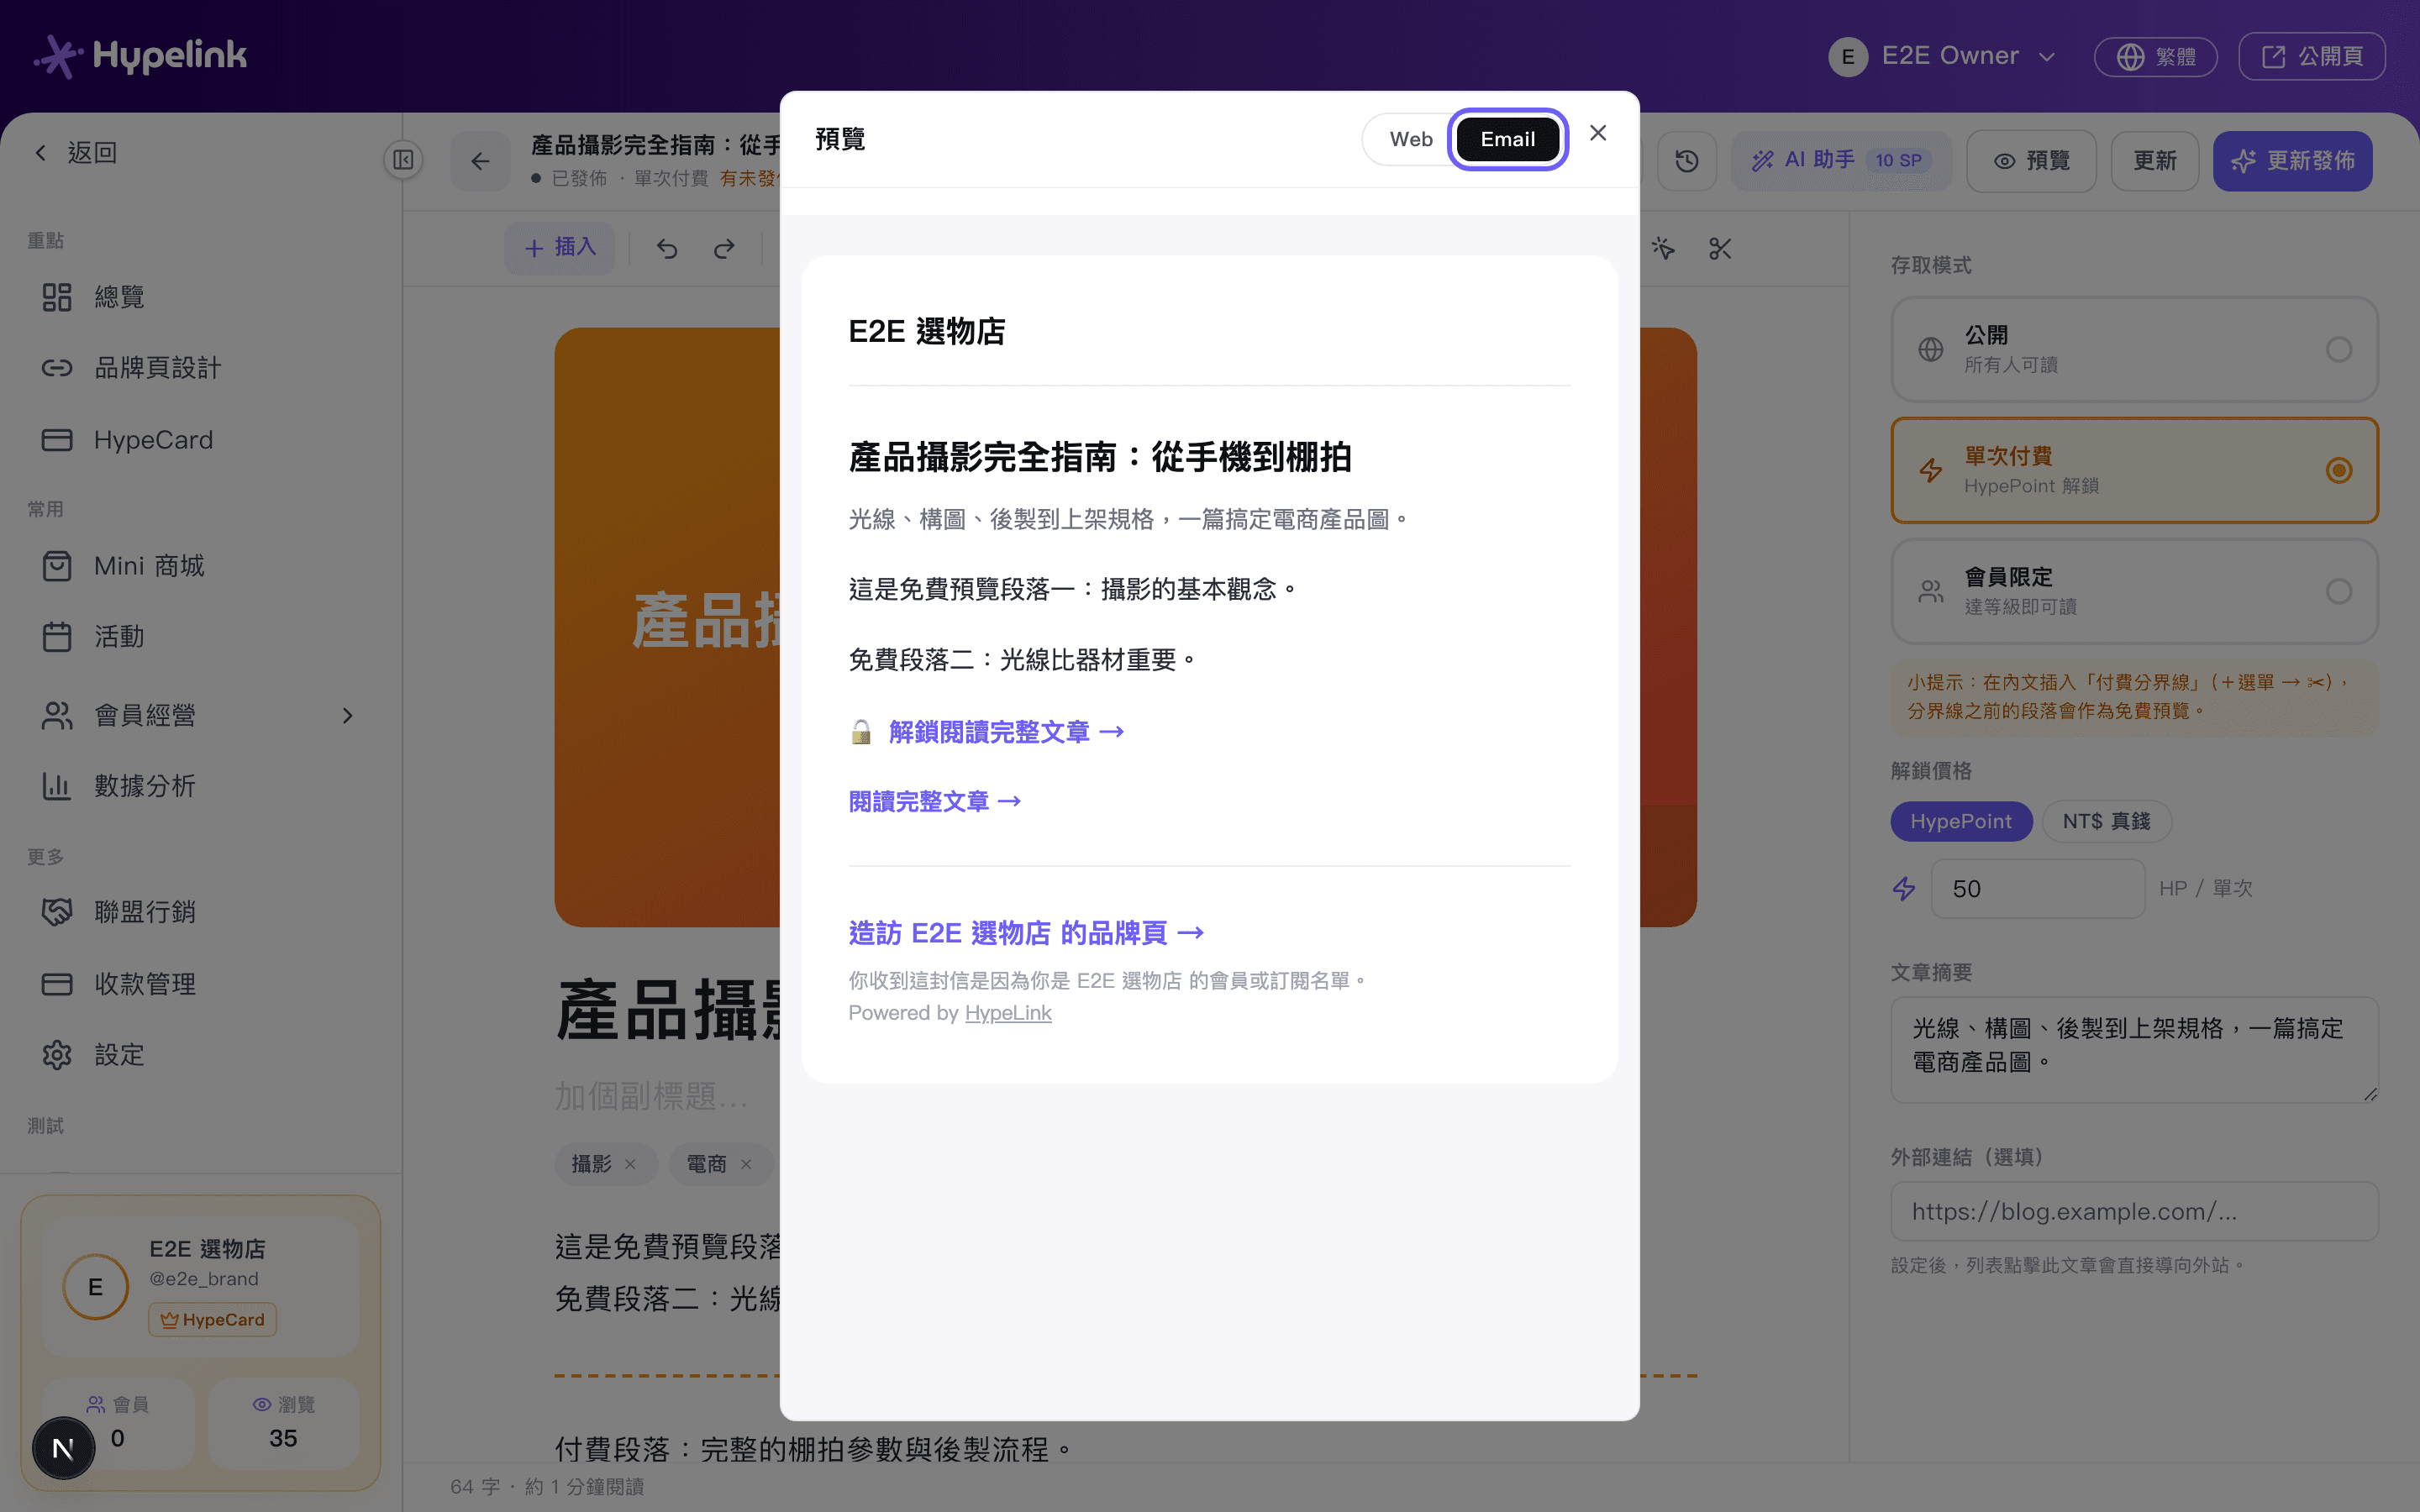Click the 更新發佈 publish button
The image size is (2420, 1512).
[2292, 161]
